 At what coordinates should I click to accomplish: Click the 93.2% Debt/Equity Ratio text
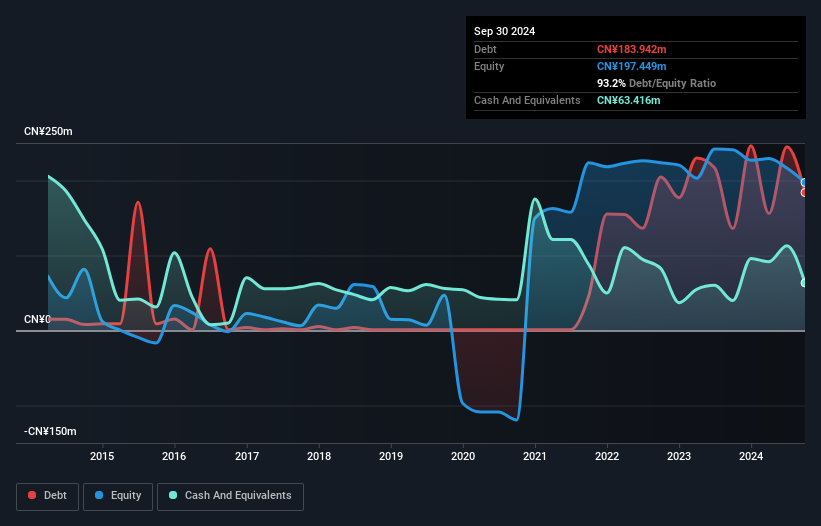[656, 83]
